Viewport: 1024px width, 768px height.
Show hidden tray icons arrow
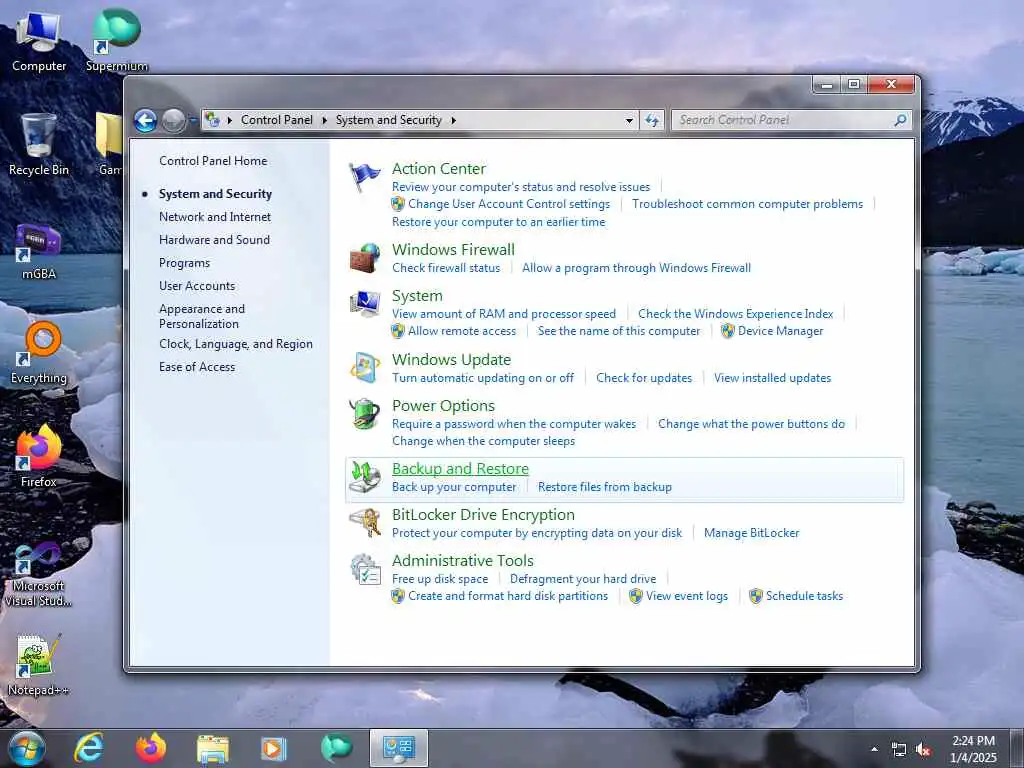coord(874,749)
